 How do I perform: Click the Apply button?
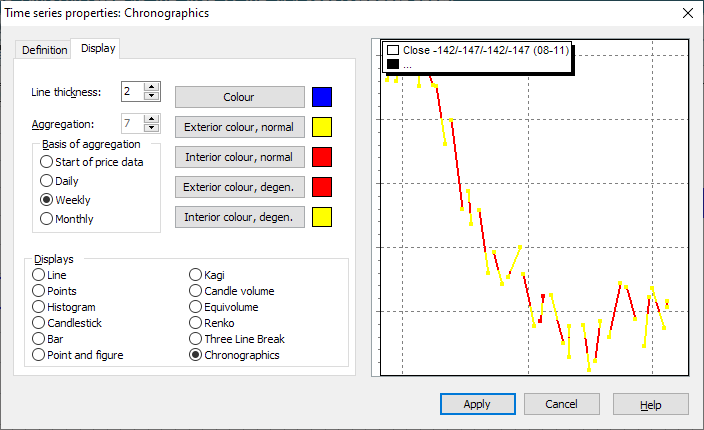point(477,404)
